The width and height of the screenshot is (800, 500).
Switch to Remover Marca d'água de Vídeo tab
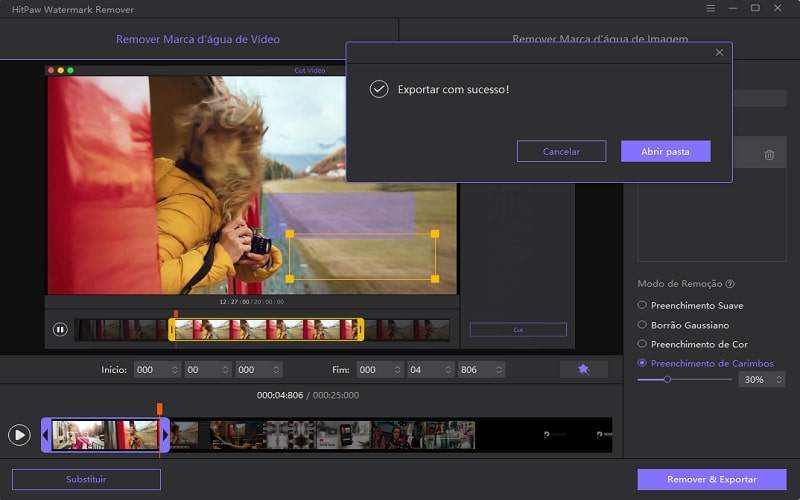198,40
